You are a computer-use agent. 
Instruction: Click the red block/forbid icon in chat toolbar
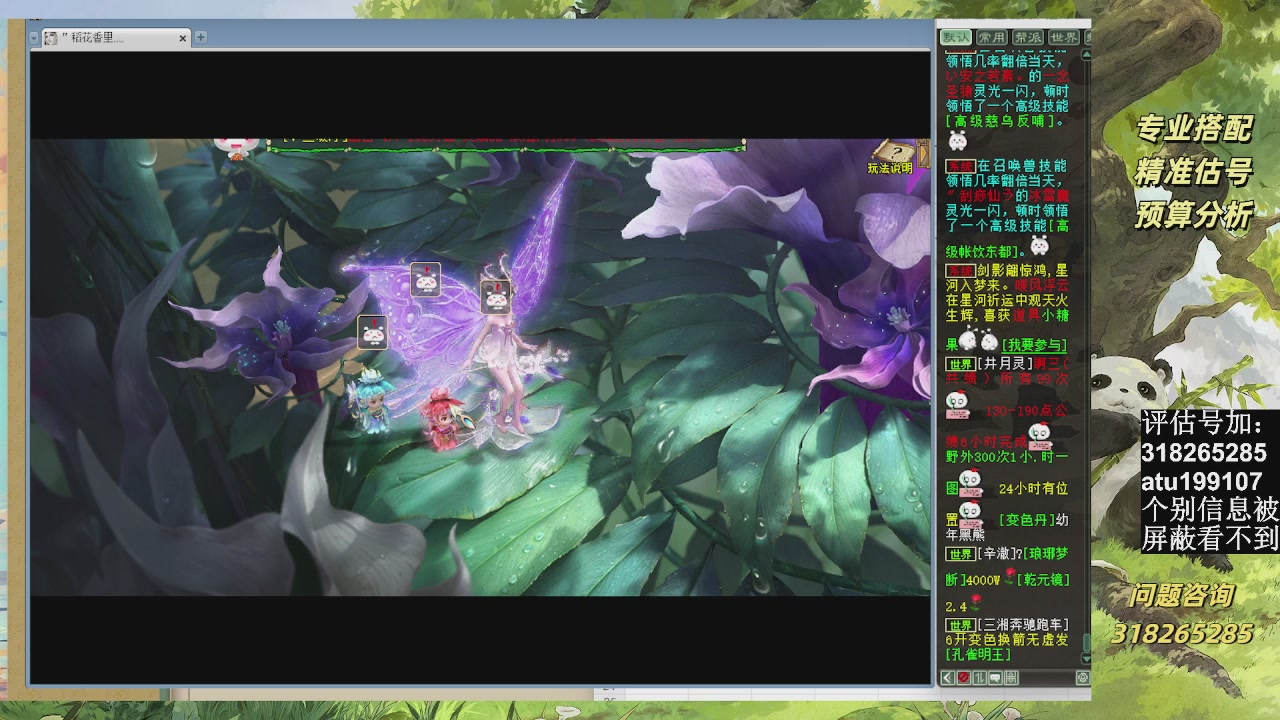coord(963,678)
